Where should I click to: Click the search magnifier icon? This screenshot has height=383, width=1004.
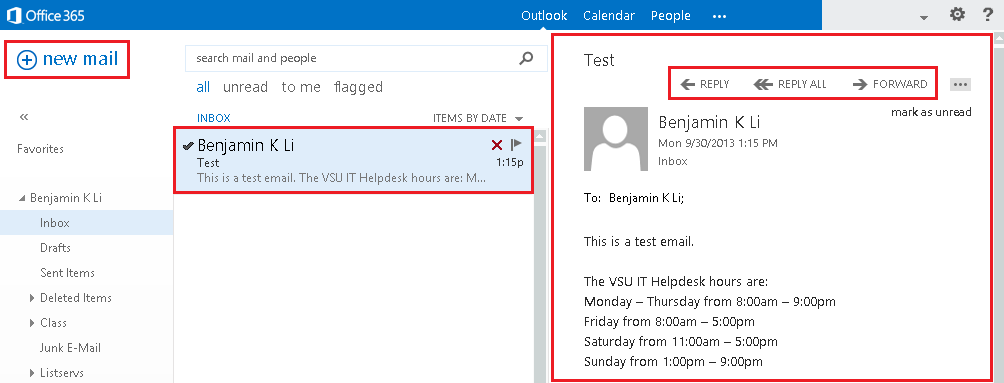click(526, 58)
